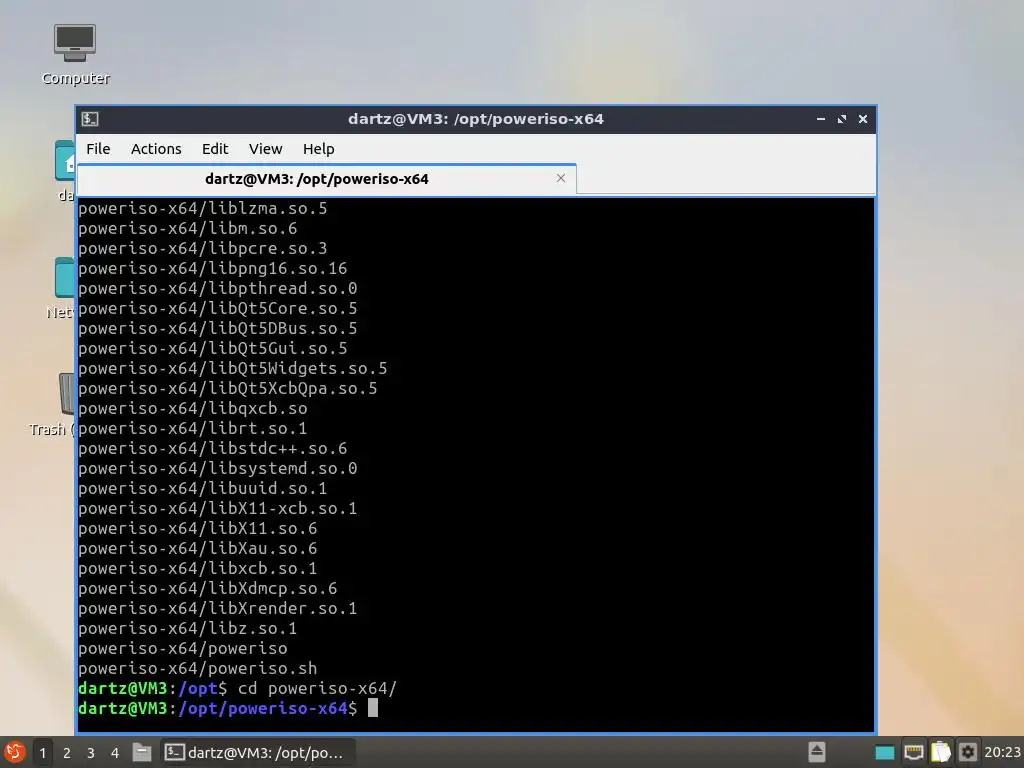Image resolution: width=1024 pixels, height=768 pixels.
Task: Select the dartz@VM3: /opt/poweriso-x64 tab
Action: (x=327, y=179)
